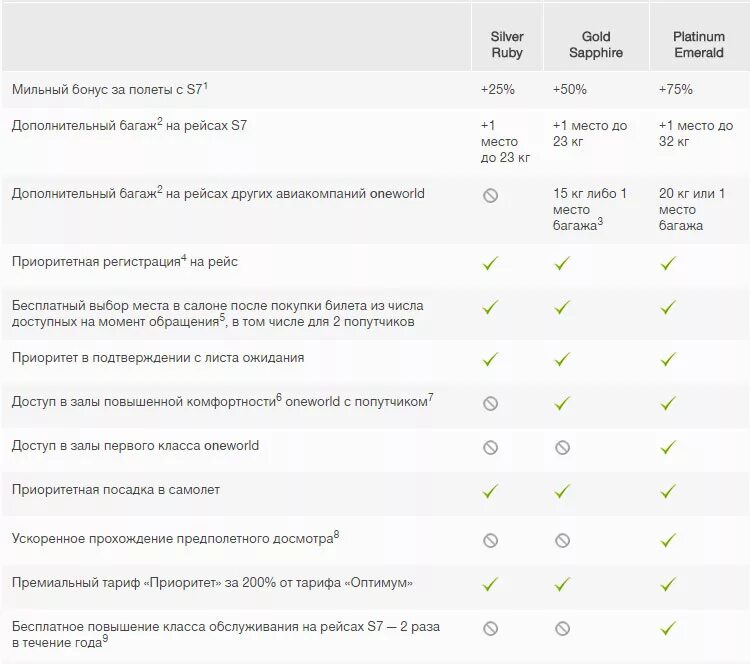
Task: Click footnote 3 in Gold baggage cell
Action: 599,222
